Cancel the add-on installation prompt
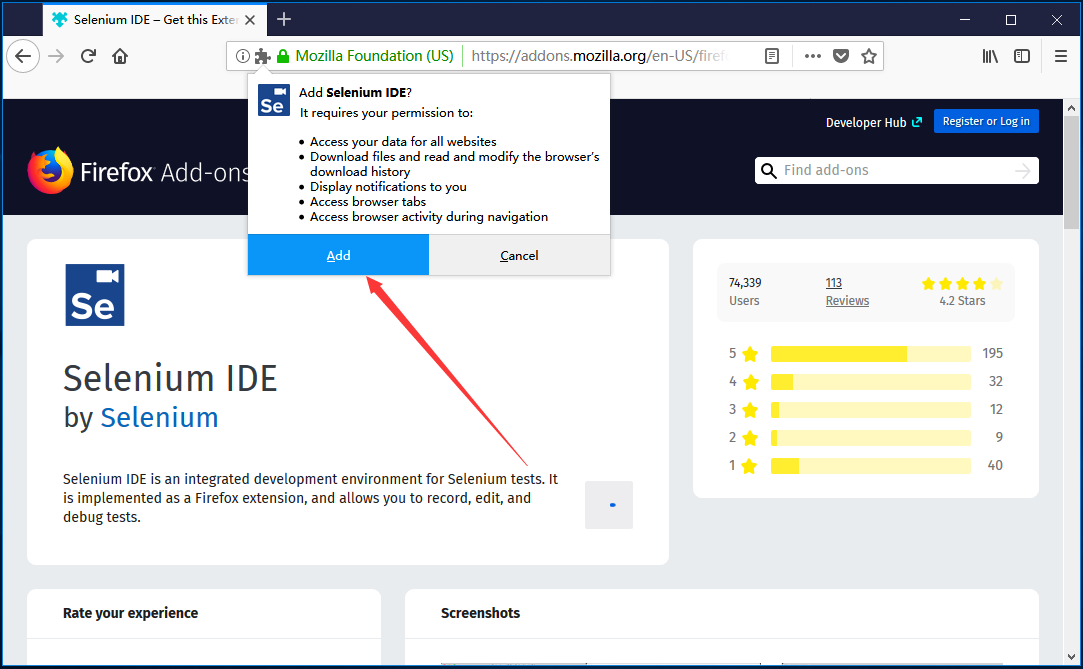This screenshot has width=1083, height=669. click(519, 255)
